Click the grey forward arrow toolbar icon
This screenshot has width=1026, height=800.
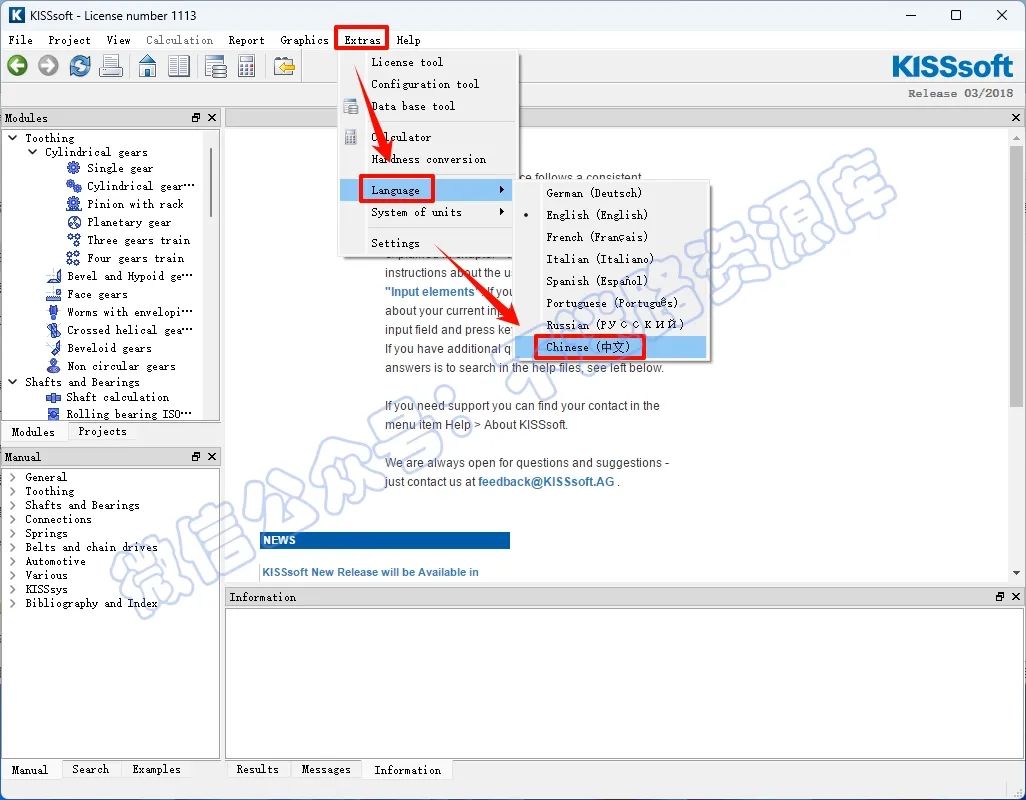tap(48, 65)
